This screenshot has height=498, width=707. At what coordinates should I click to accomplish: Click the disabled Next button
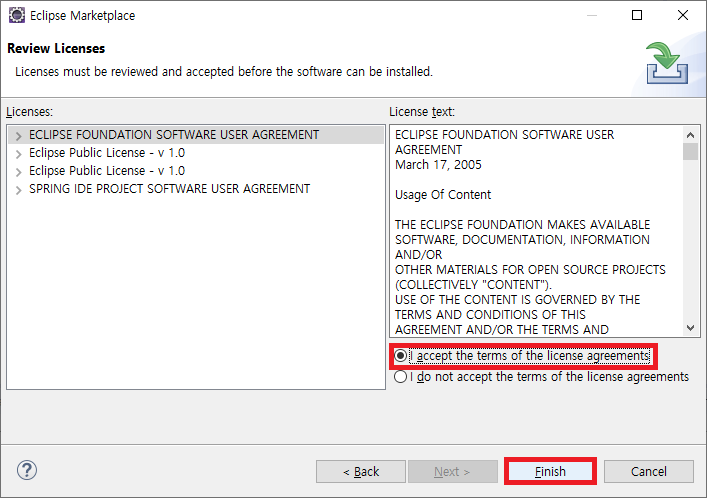click(453, 471)
